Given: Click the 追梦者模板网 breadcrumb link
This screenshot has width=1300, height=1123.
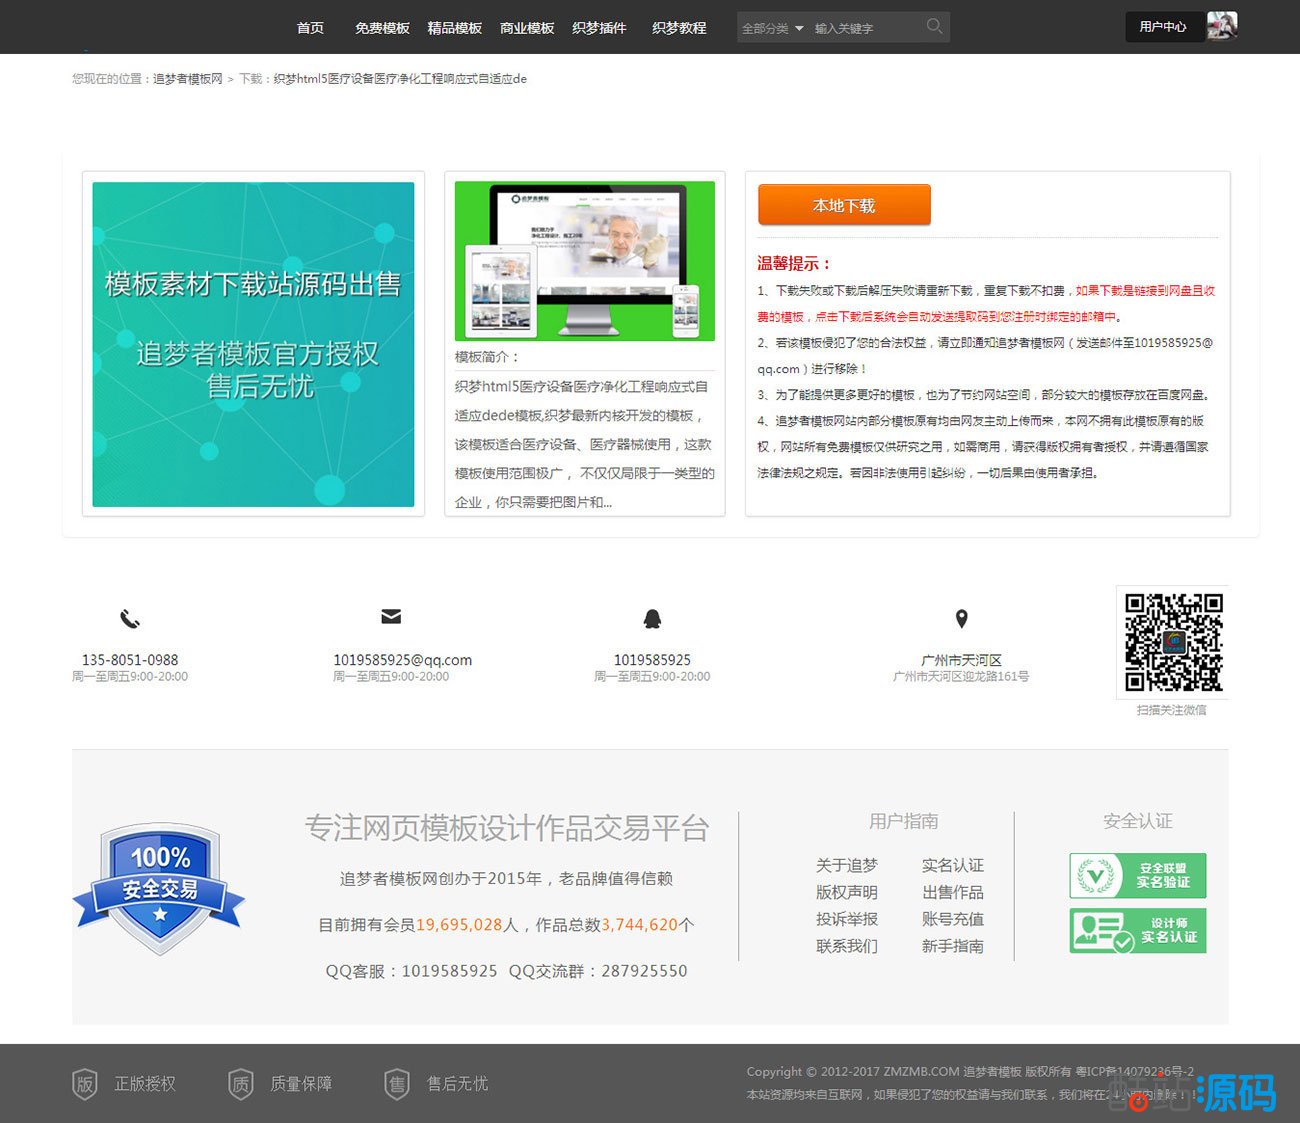Looking at the screenshot, I should point(187,79).
